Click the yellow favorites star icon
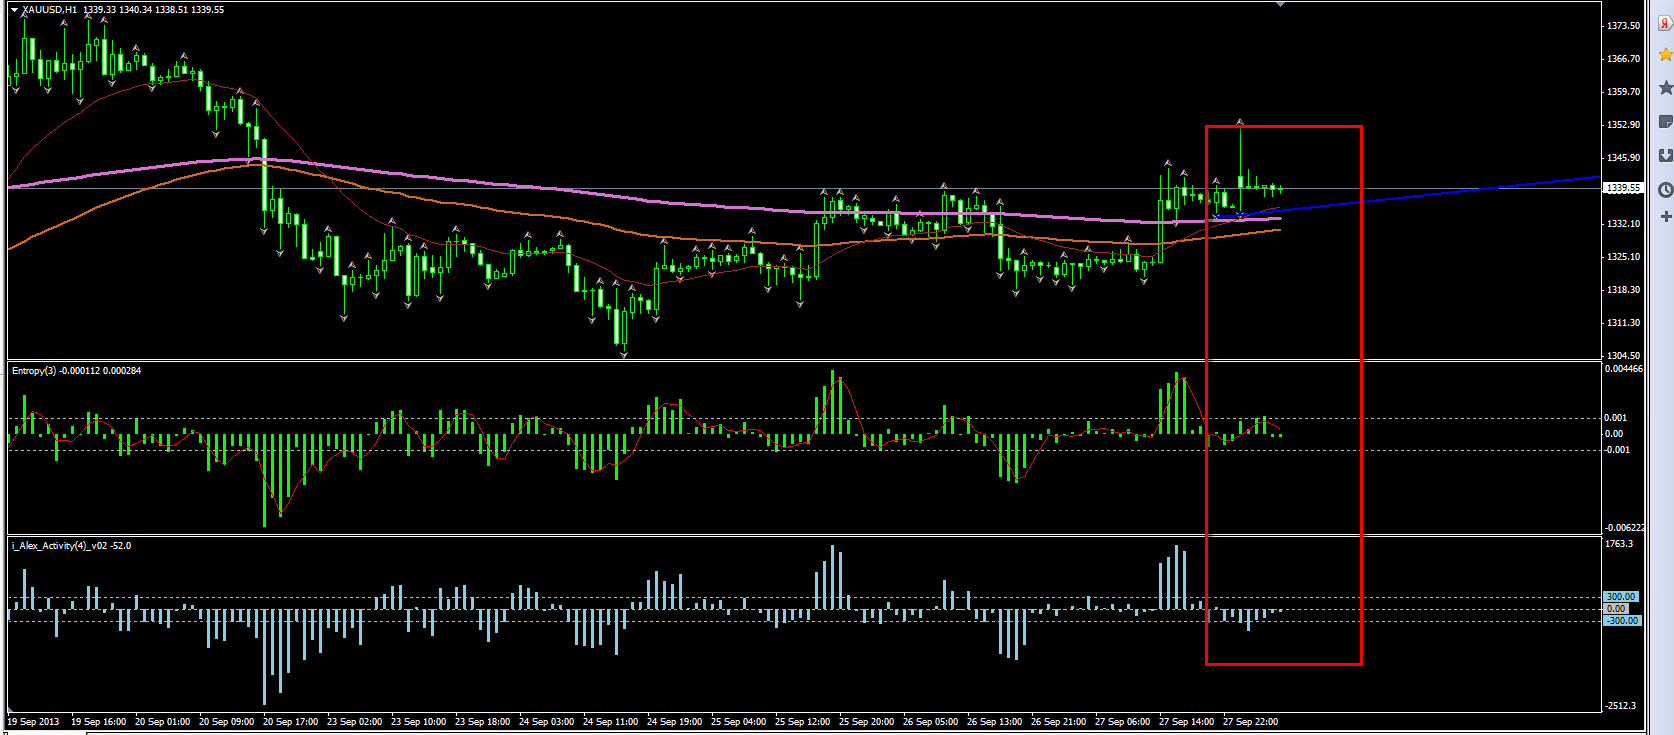 coord(1665,55)
